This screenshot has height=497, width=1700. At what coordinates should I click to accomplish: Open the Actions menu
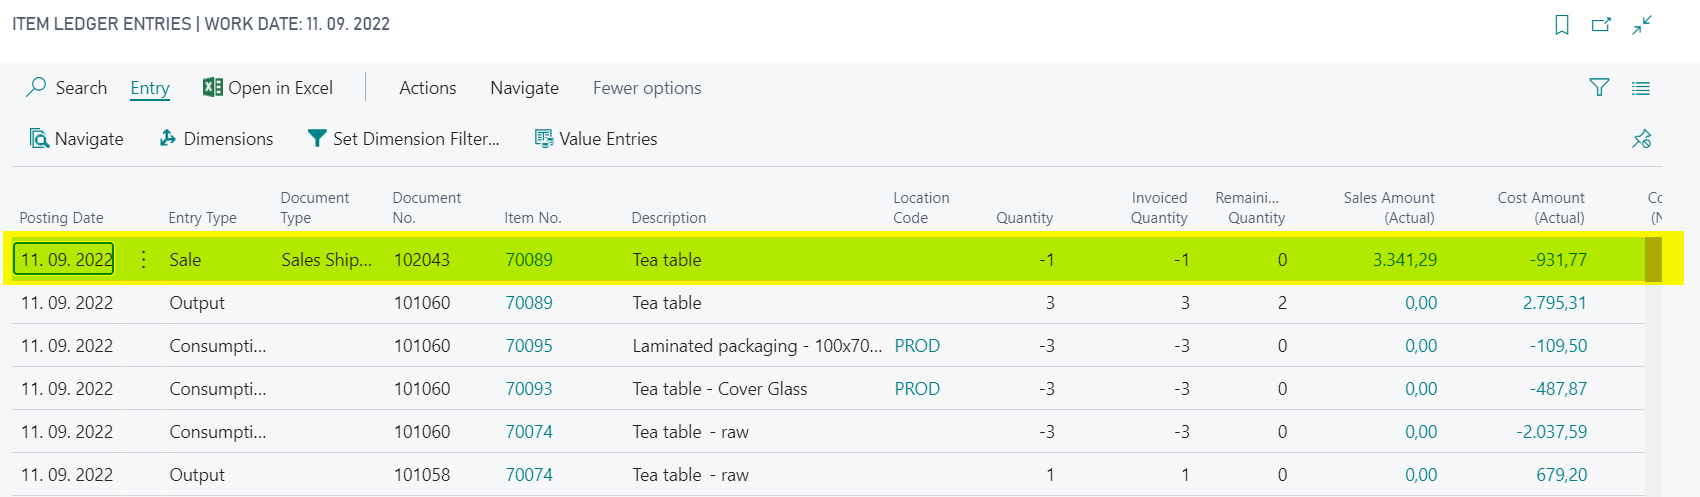pos(428,88)
